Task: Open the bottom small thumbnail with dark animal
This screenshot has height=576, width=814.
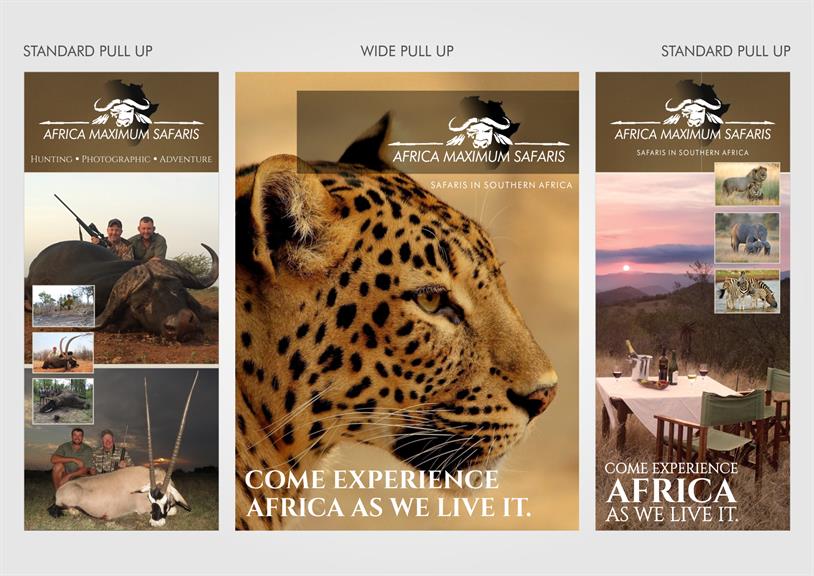Action: click(x=63, y=401)
